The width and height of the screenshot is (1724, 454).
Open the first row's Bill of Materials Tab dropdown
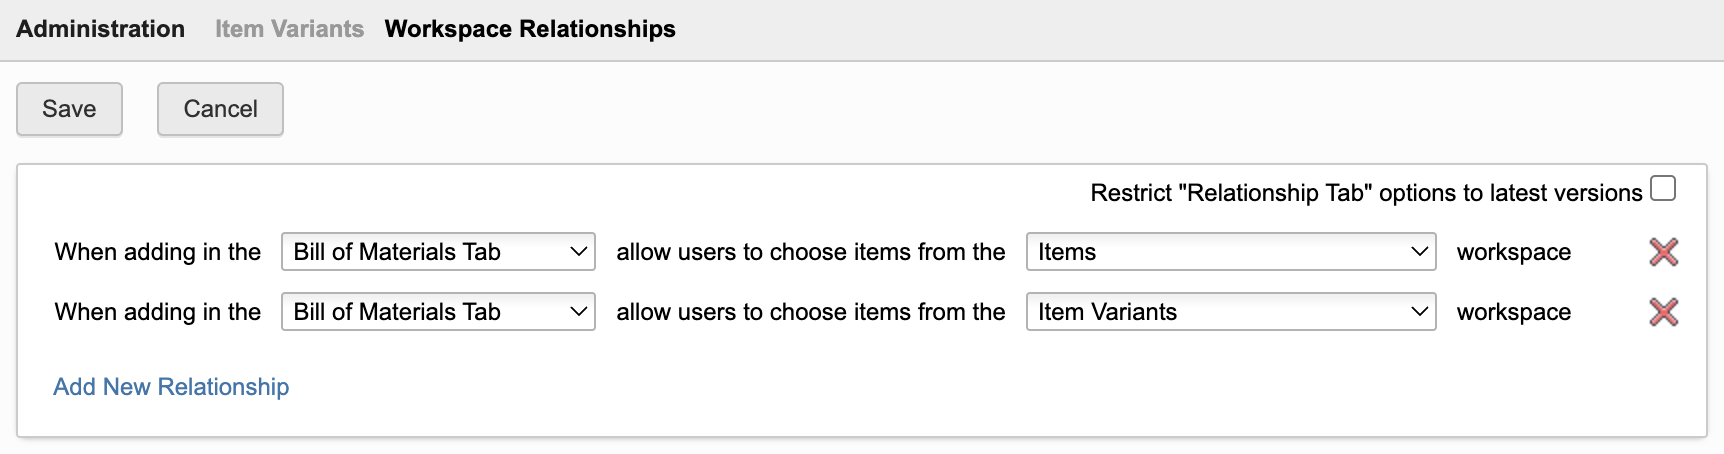438,252
